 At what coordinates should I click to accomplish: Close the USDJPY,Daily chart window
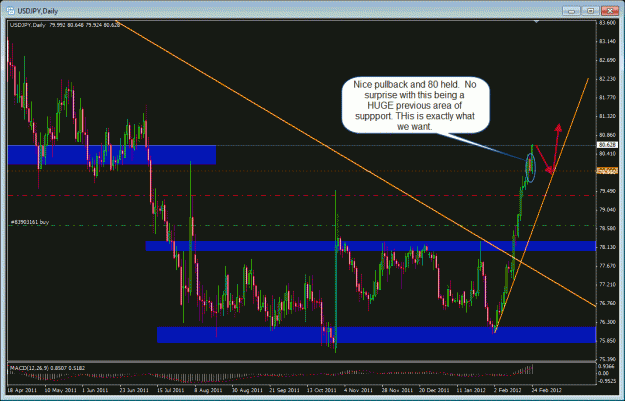[609, 11]
